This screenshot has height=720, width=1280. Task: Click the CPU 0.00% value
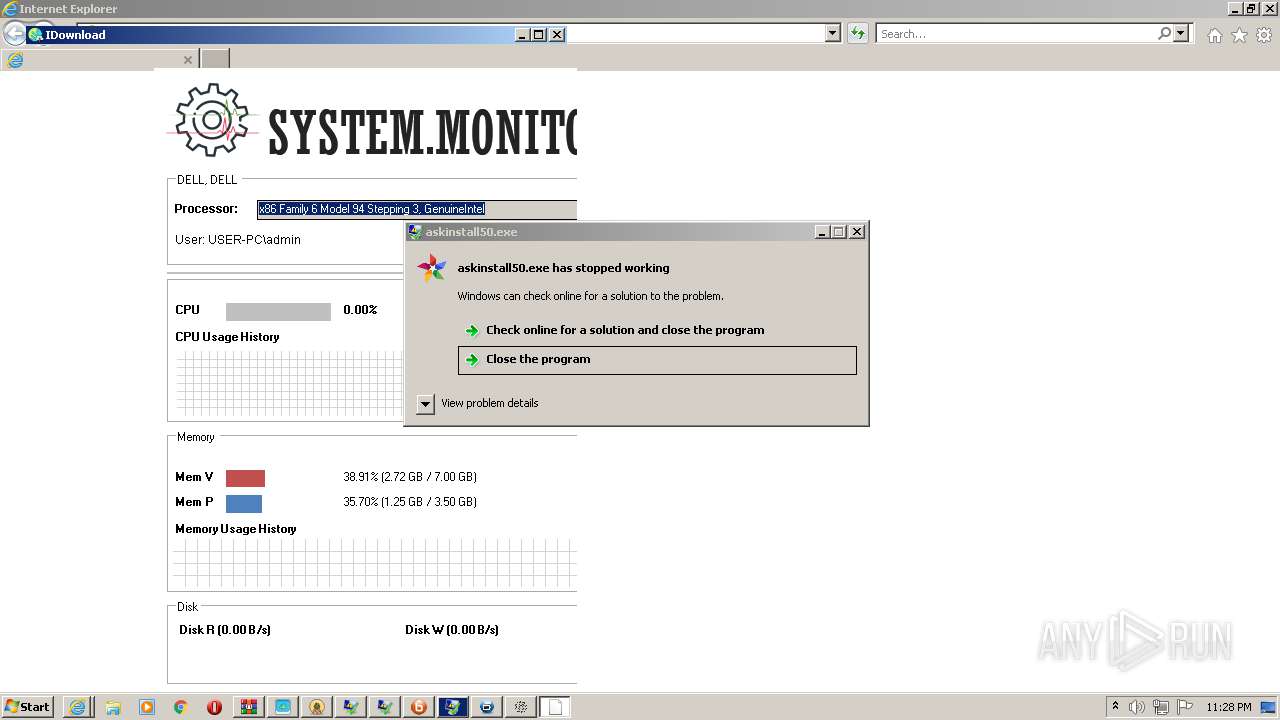(x=360, y=310)
